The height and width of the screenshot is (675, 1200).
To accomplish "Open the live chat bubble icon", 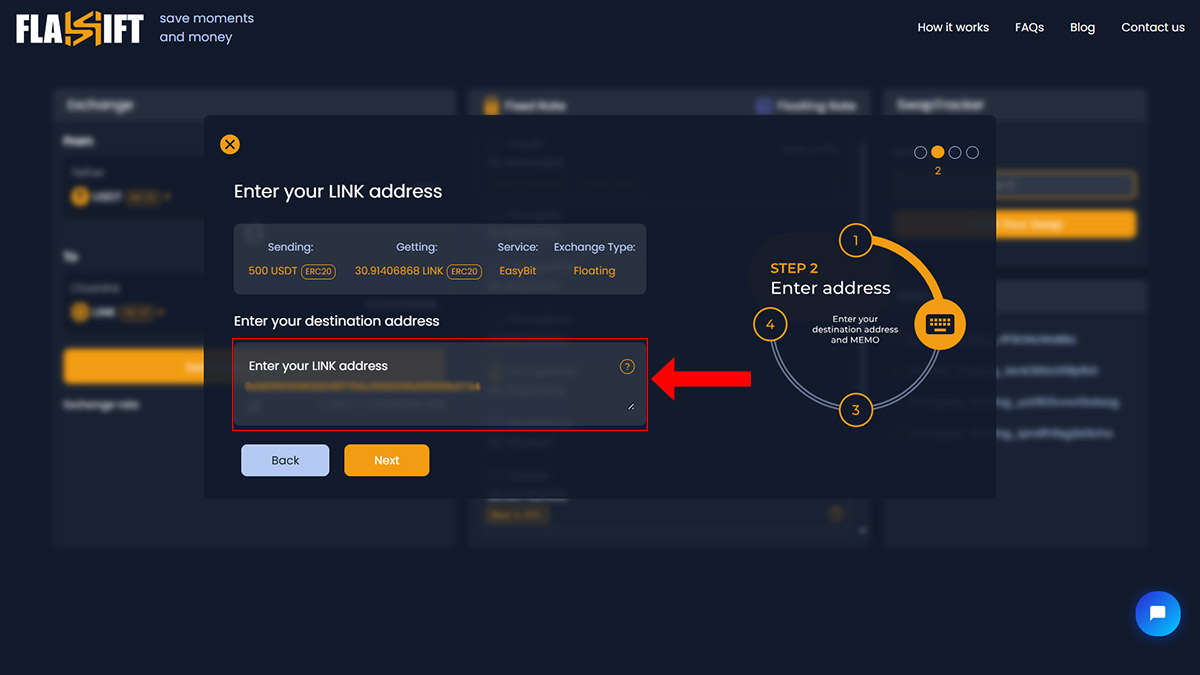I will click(x=1158, y=613).
